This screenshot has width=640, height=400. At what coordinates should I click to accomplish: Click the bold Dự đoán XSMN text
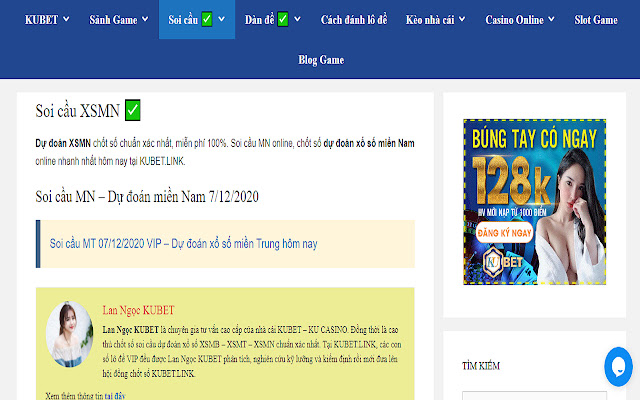coord(63,143)
